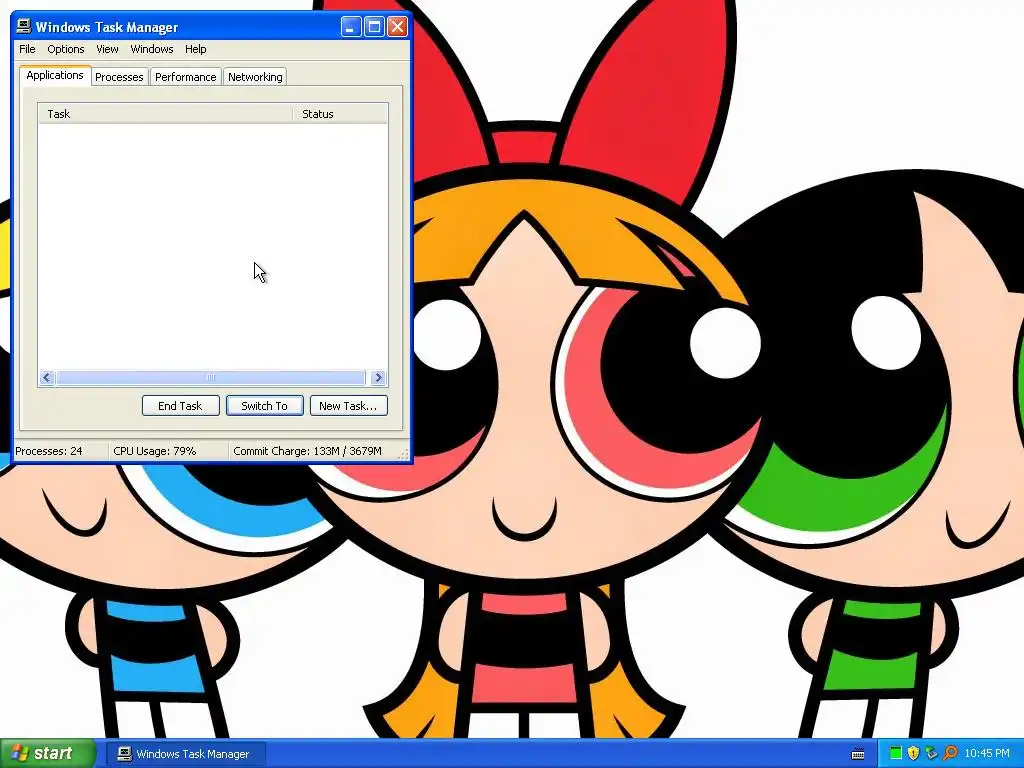
Task: Switch to the Applications tab
Action: [x=55, y=75]
